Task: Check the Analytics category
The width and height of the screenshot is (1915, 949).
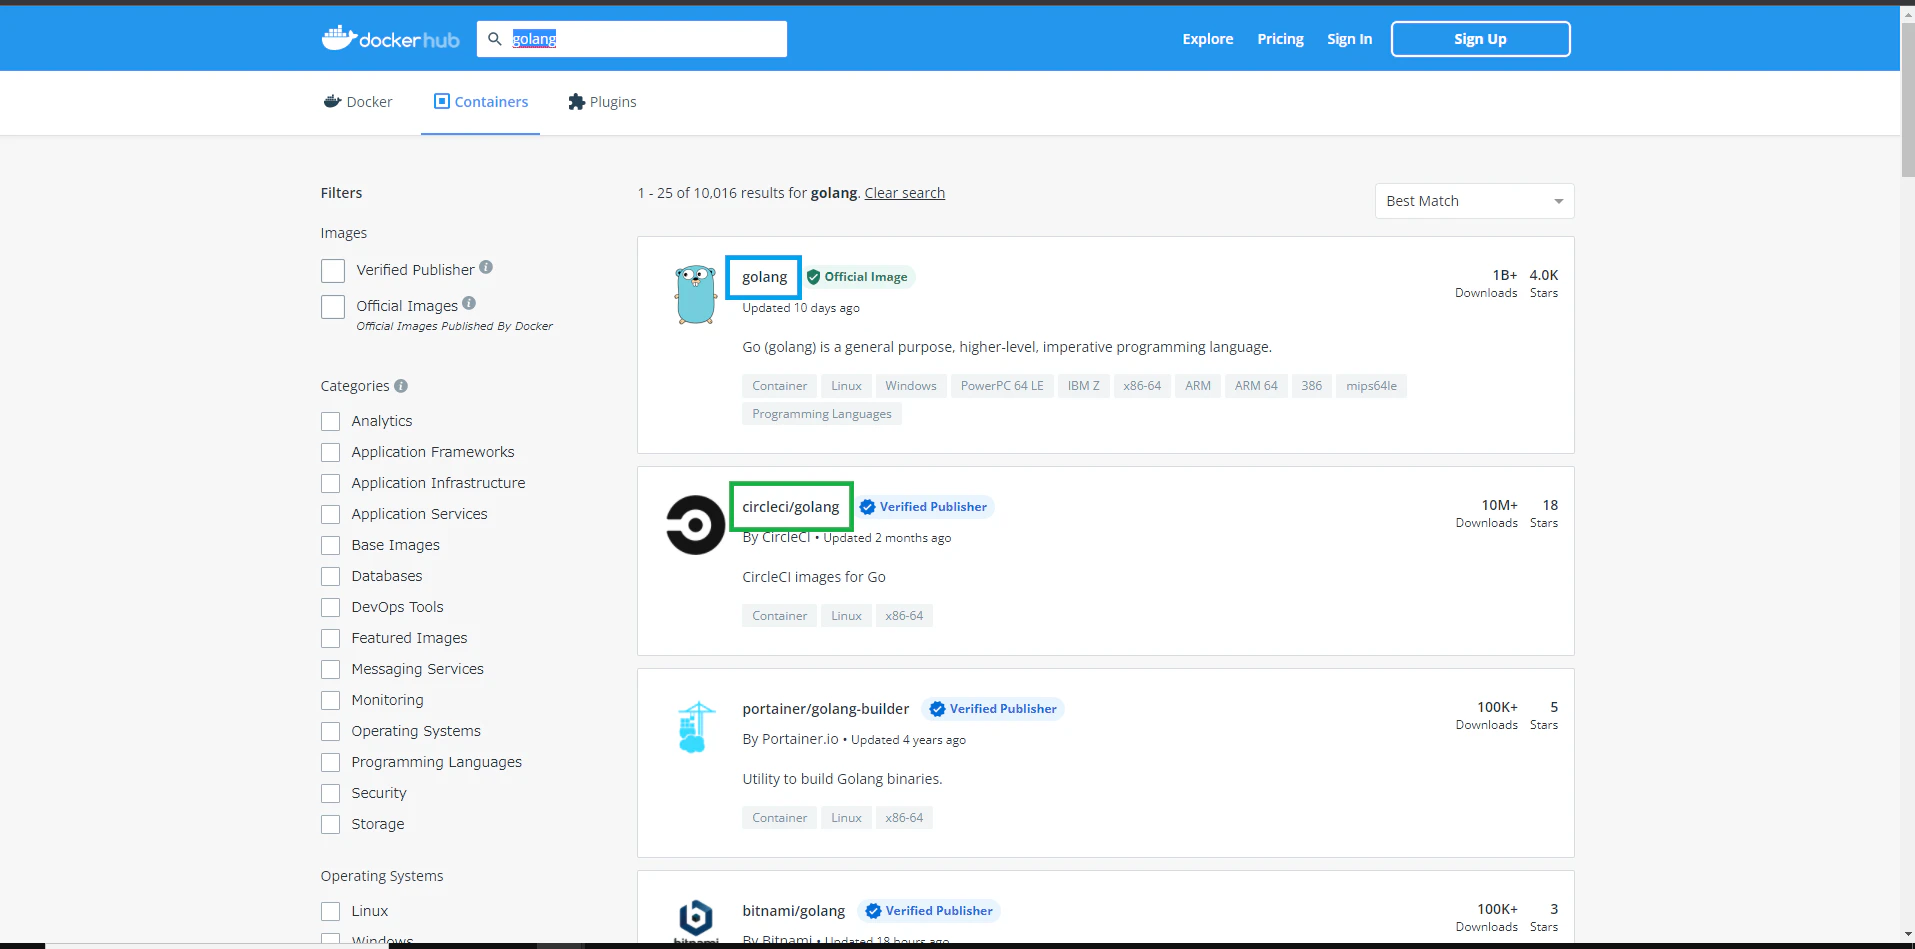Action: tap(330, 421)
